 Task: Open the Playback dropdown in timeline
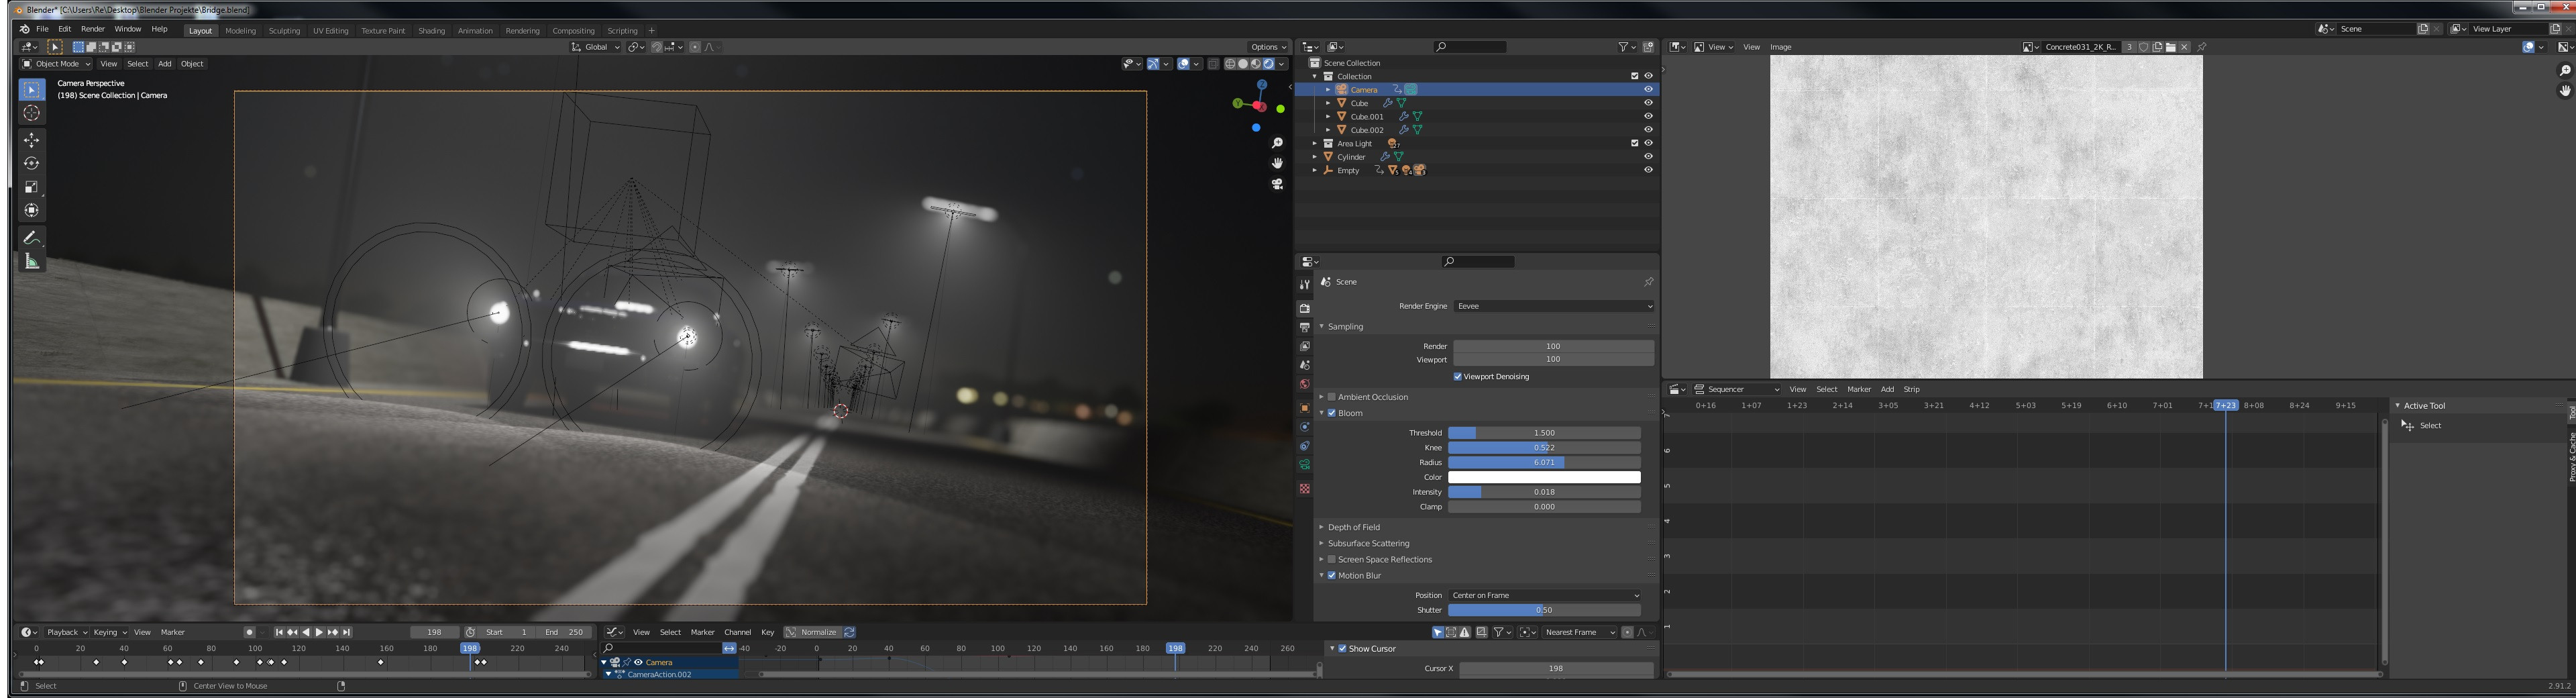(x=66, y=632)
